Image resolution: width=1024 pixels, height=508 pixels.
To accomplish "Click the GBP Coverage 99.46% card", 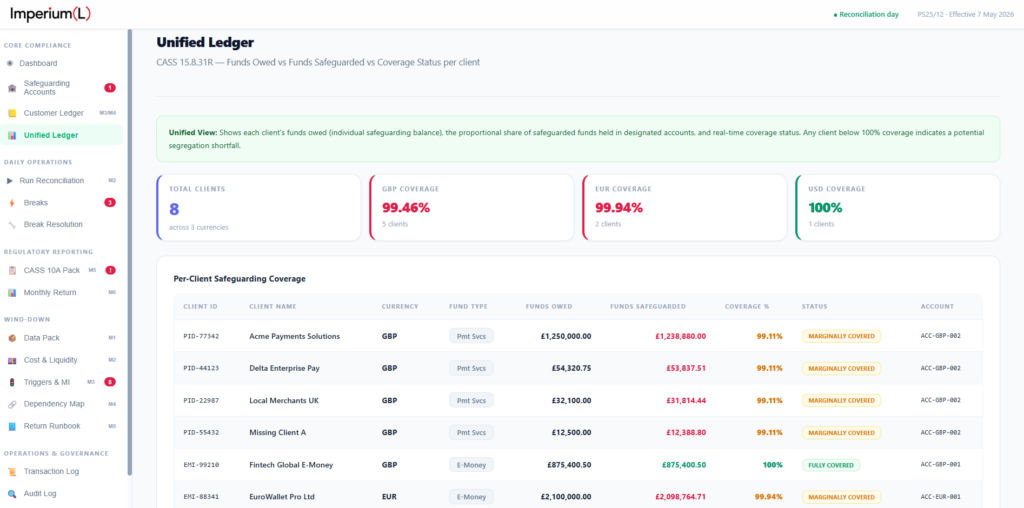I will [x=472, y=208].
